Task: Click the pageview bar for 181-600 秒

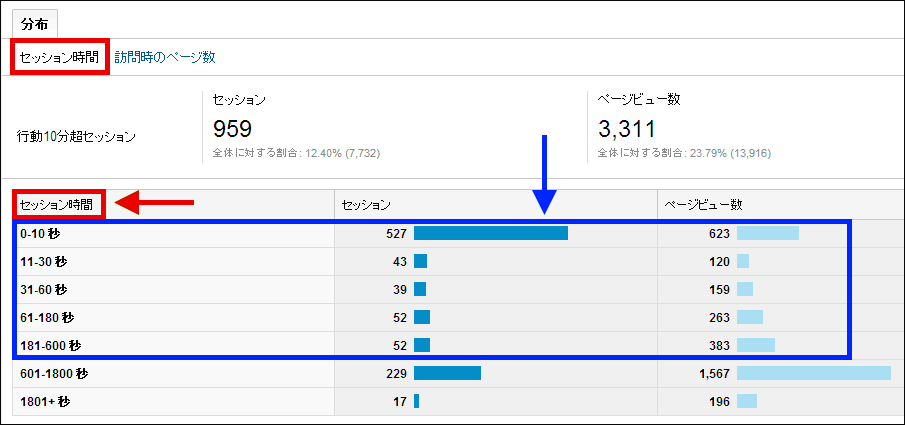Action: coord(755,345)
